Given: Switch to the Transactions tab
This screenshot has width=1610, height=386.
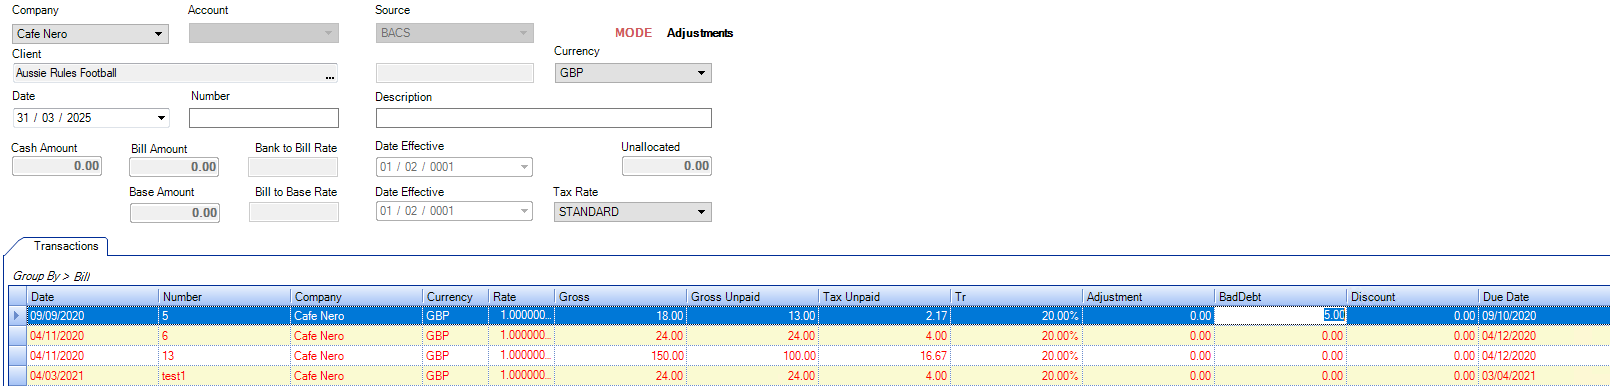Looking at the screenshot, I should tap(66, 246).
